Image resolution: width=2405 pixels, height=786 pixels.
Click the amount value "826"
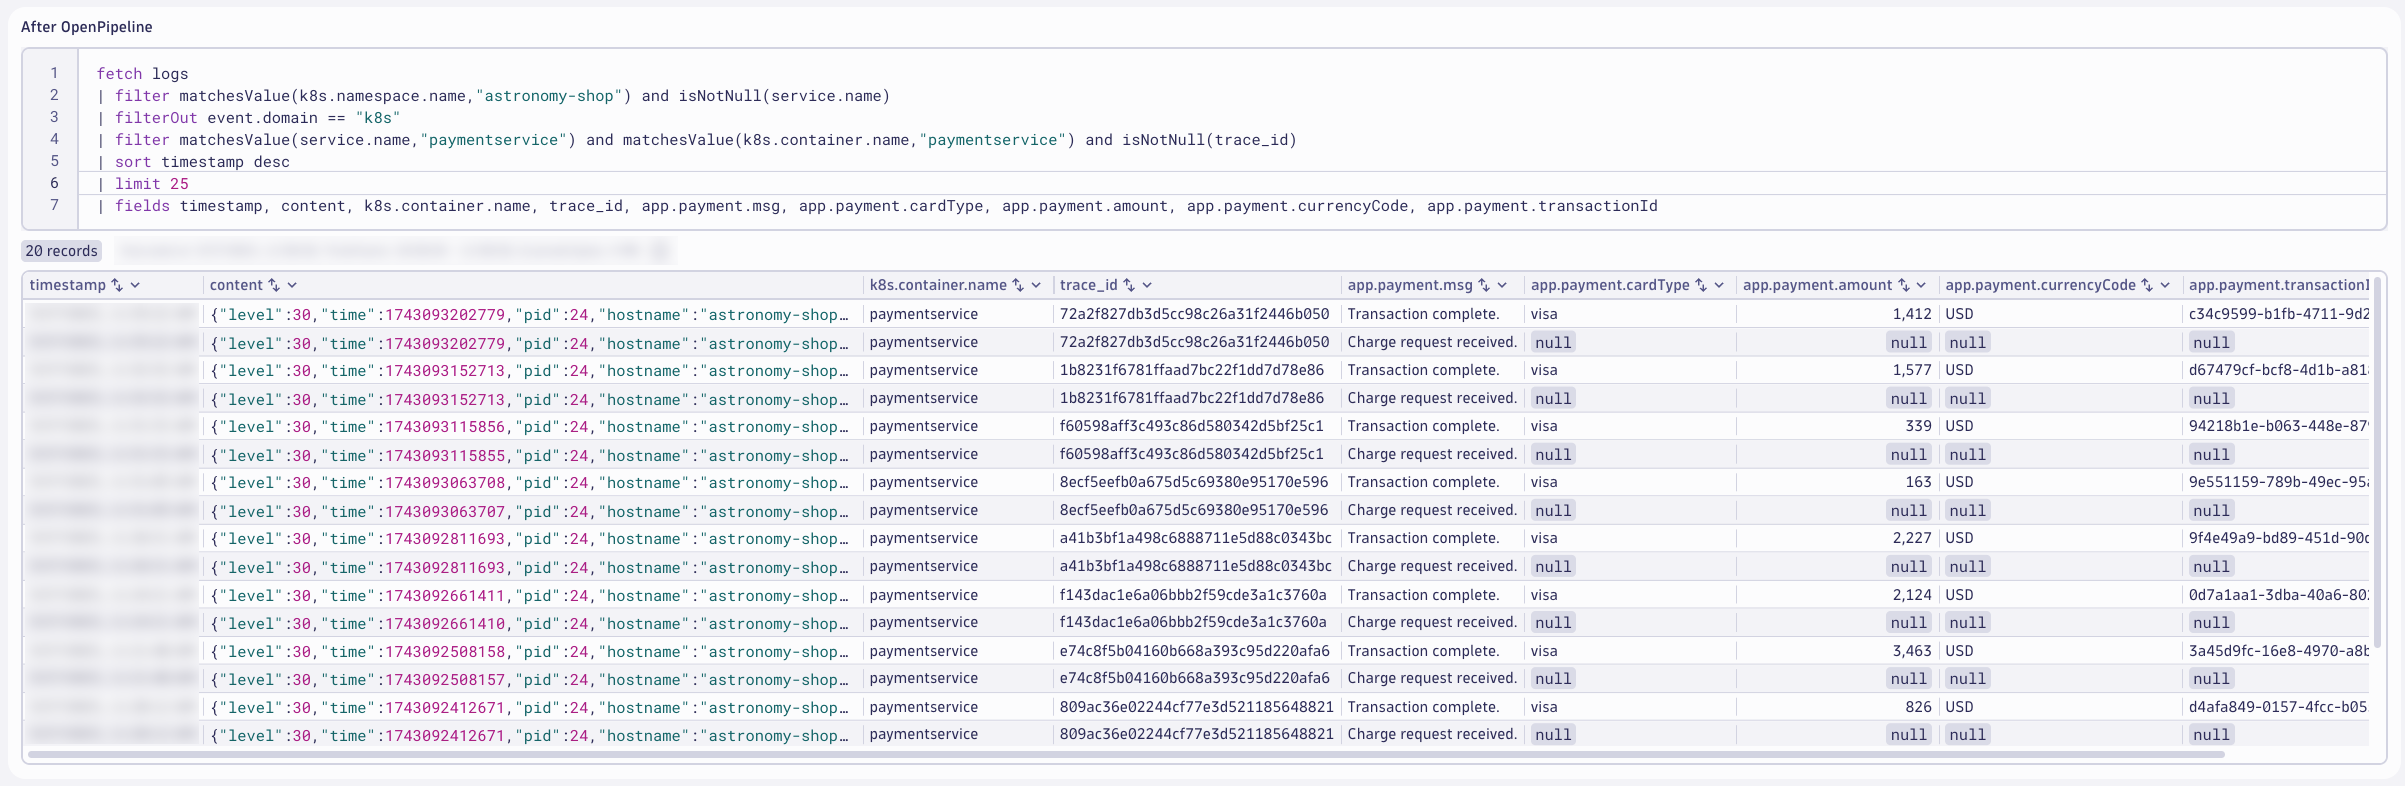coord(1918,707)
